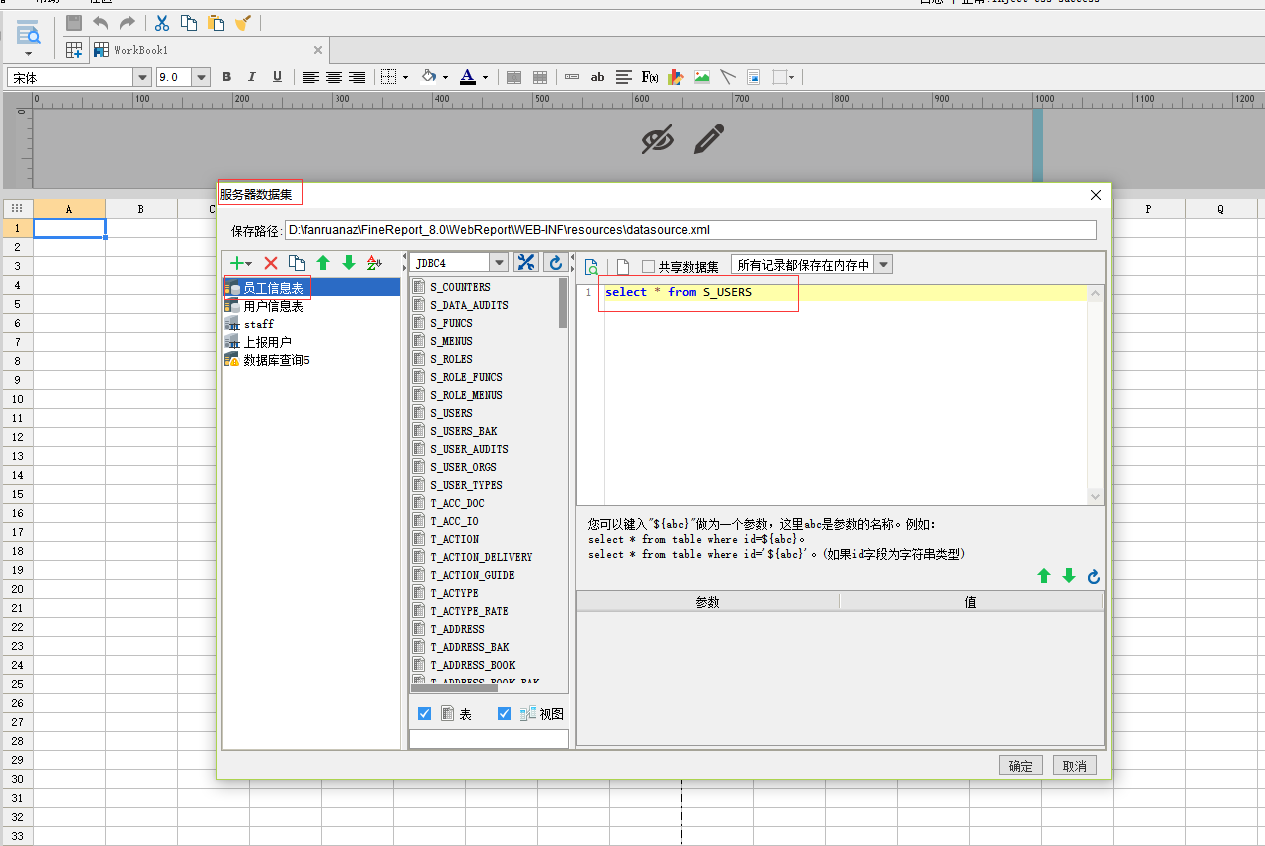This screenshot has width=1265, height=846.
Task: Click the pencil edit icon above the grid
Action: [707, 140]
